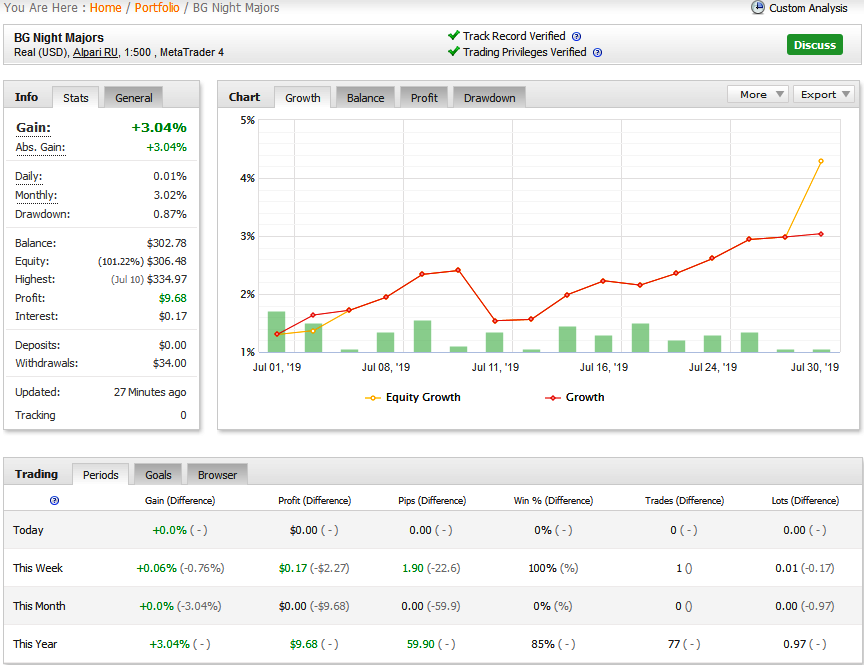
Task: Click the Pips (Difference) column header
Action: coord(432,500)
